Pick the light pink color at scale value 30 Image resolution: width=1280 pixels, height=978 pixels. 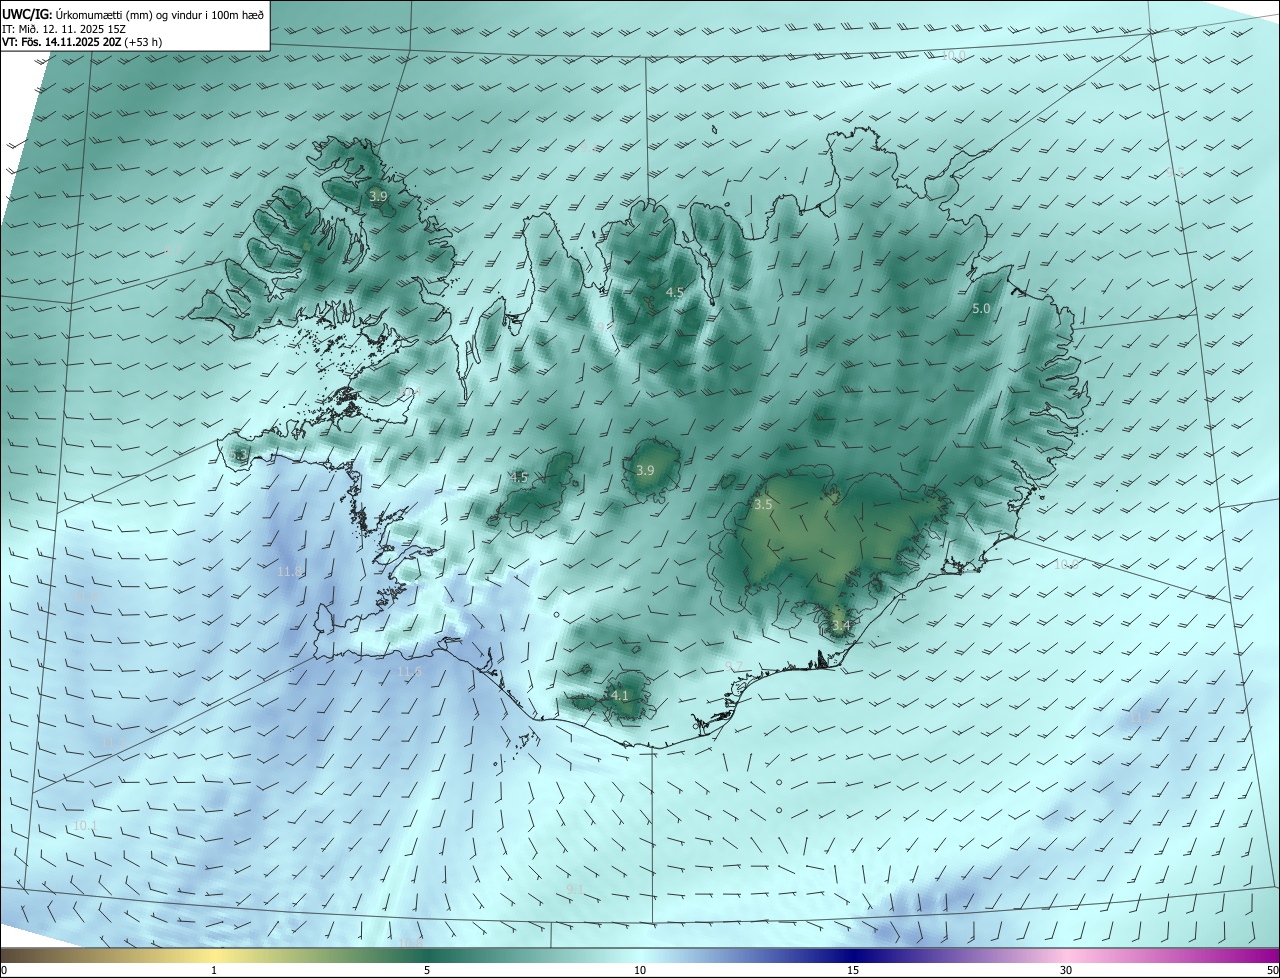coord(1066,955)
